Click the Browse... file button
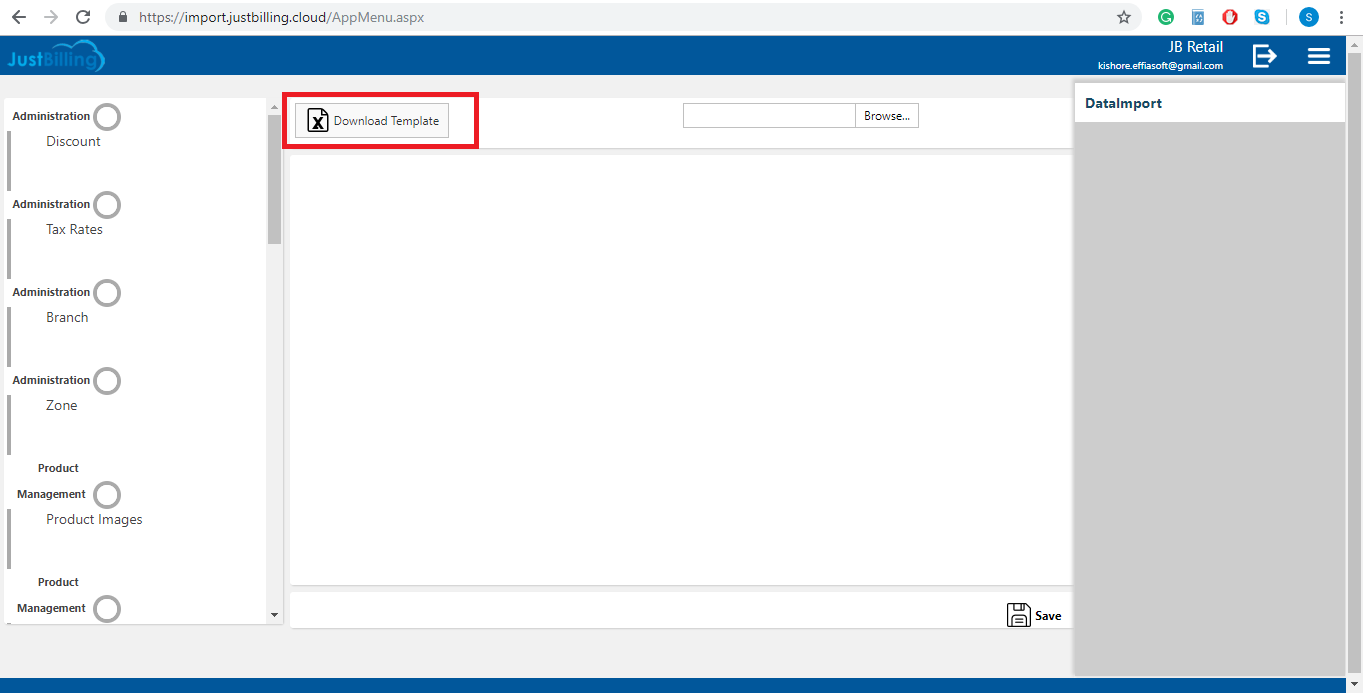Viewport: 1369px width, 693px height. click(886, 116)
